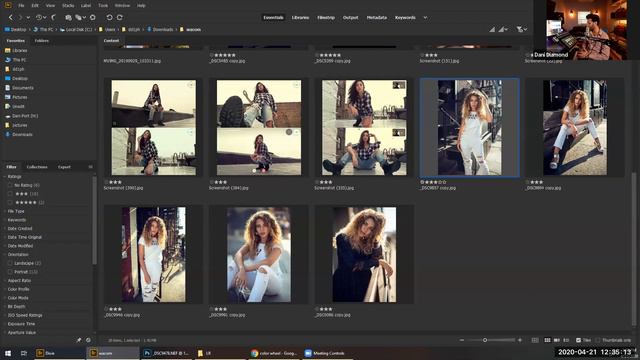Switch to the Filmstrip workspace
This screenshot has width=640, height=360.
click(x=326, y=18)
